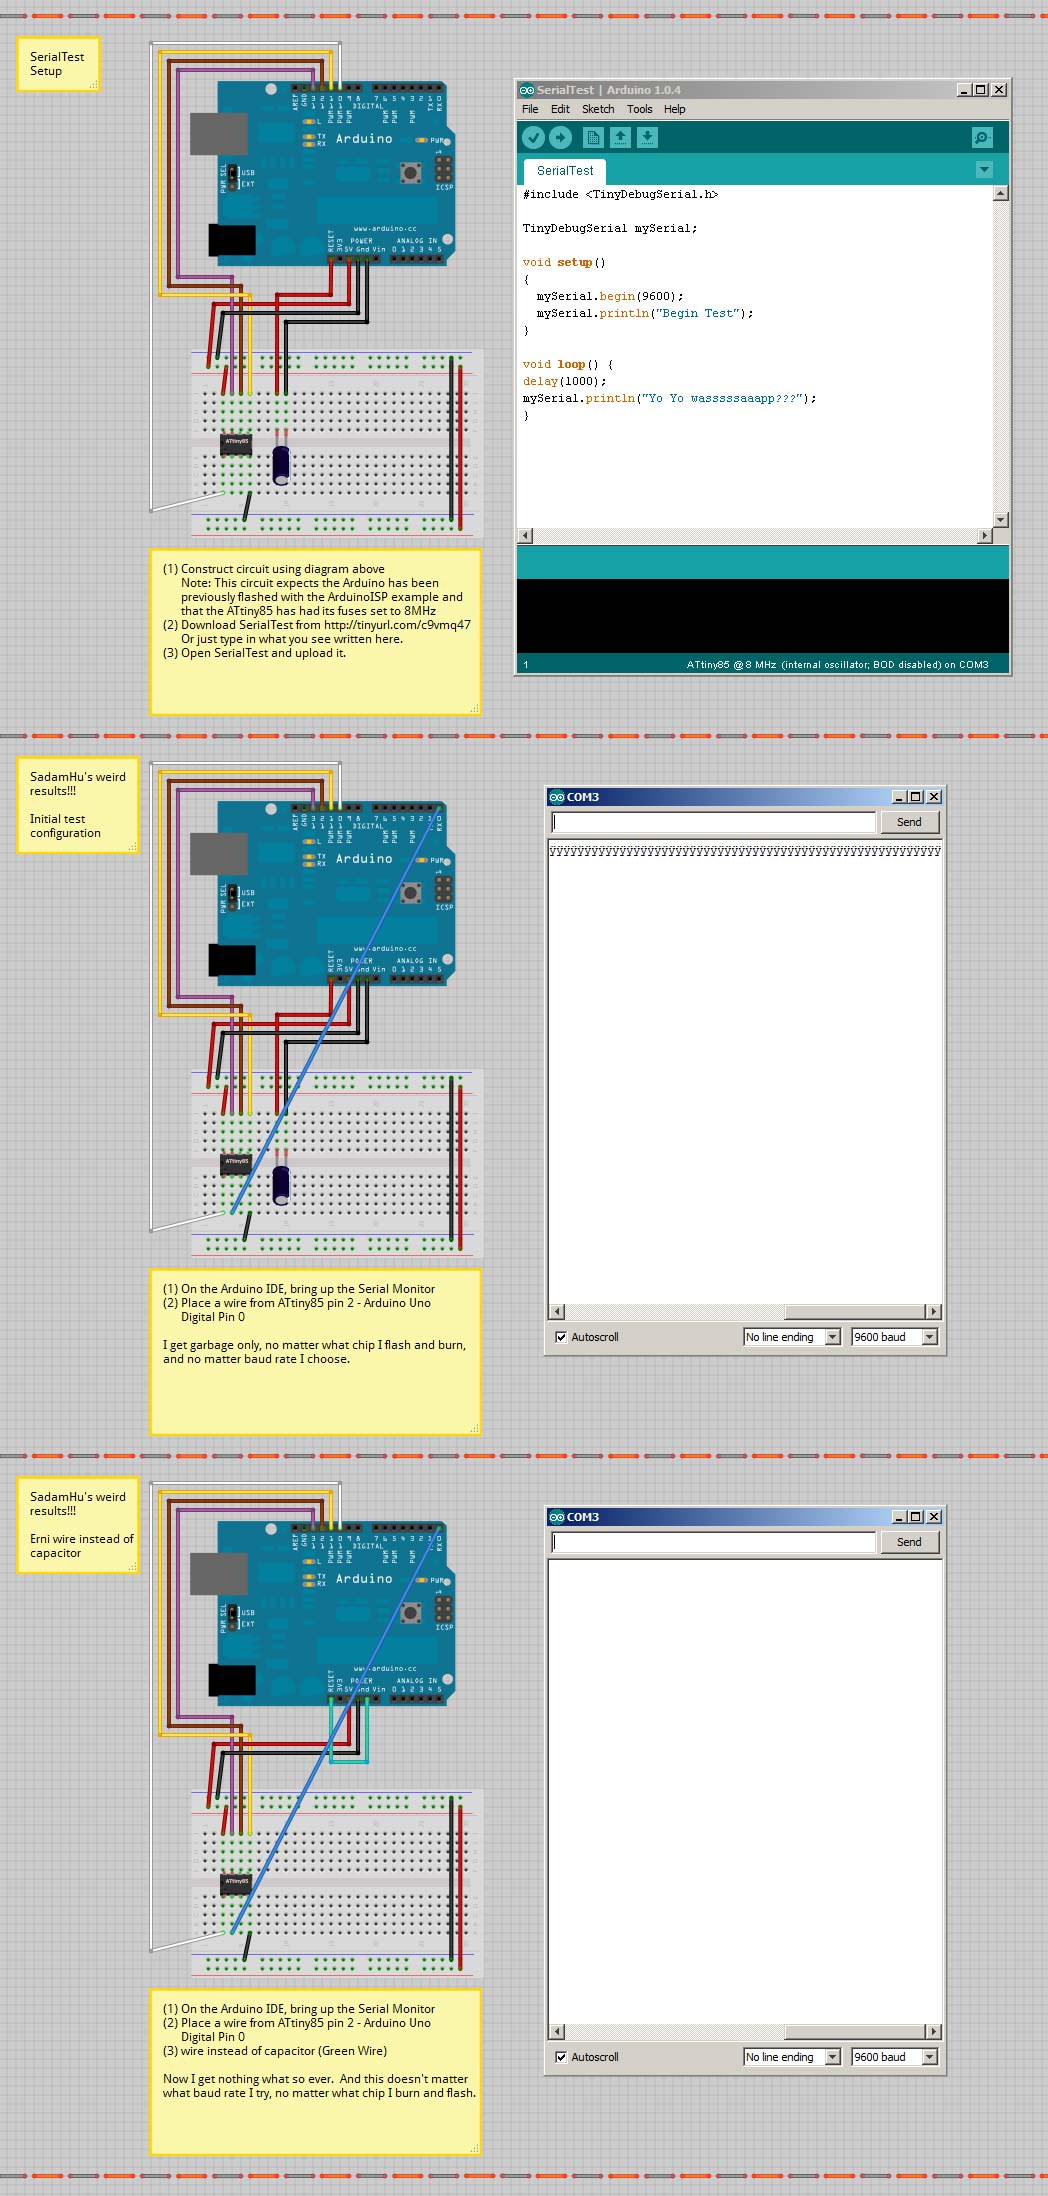
Task: Click the '#include <TinyDebugSerial.h>' code line
Action: click(620, 195)
